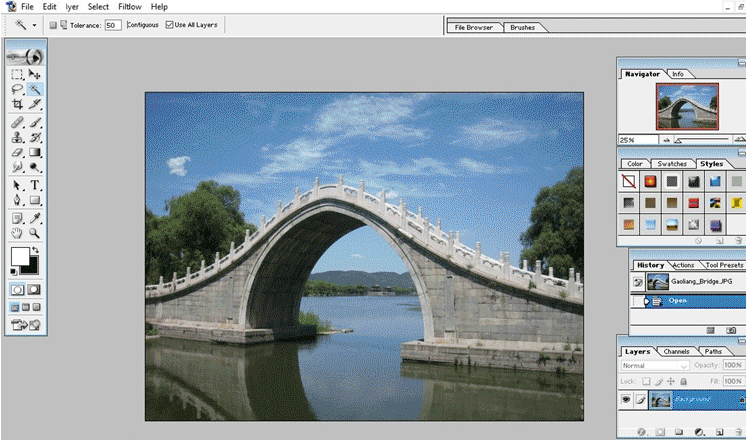Image resolution: width=751 pixels, height=440 pixels.
Task: Open the File menu
Action: point(27,7)
